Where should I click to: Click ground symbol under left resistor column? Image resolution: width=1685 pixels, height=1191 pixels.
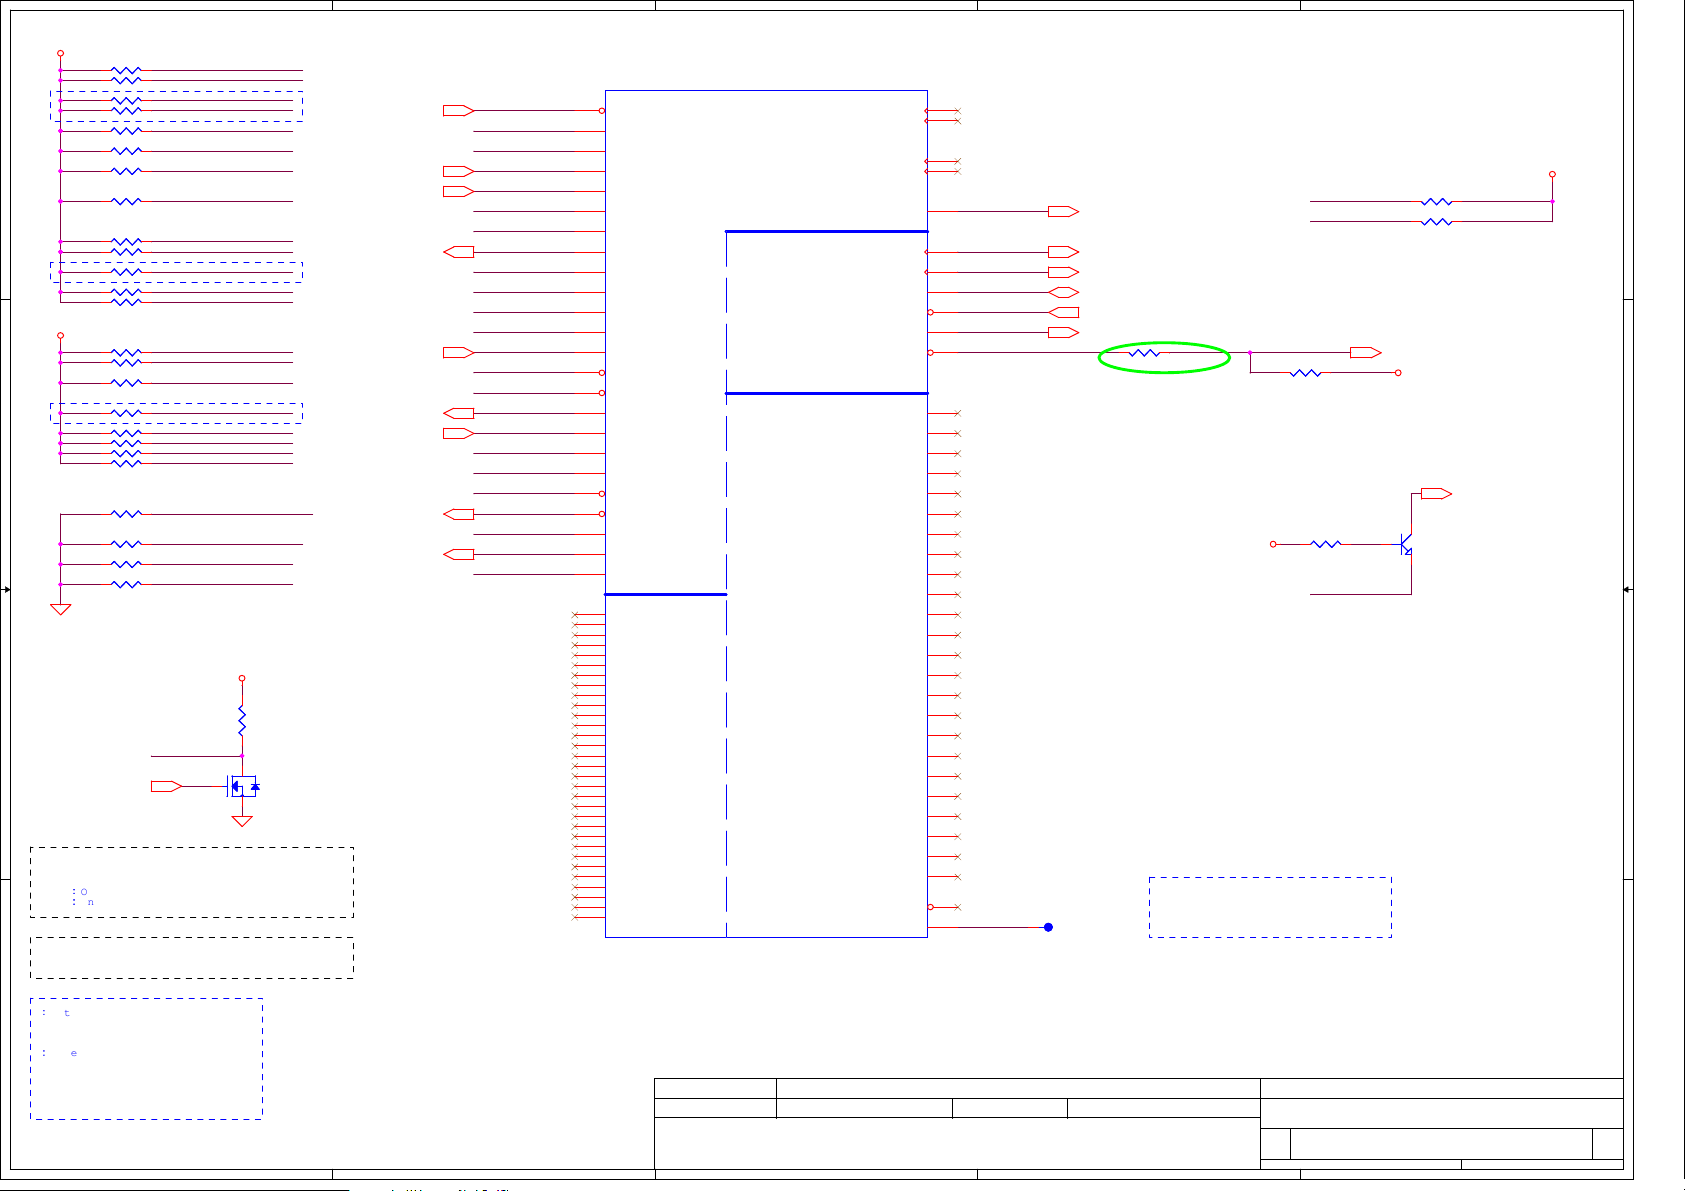[x=60, y=609]
